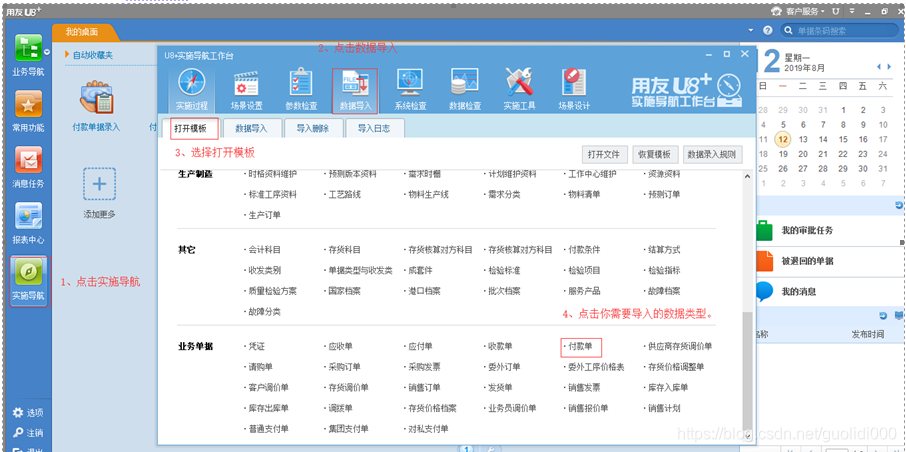The width and height of the screenshot is (906, 452).
Task: Click the 实施导航 sidebar icon
Action: [29, 281]
